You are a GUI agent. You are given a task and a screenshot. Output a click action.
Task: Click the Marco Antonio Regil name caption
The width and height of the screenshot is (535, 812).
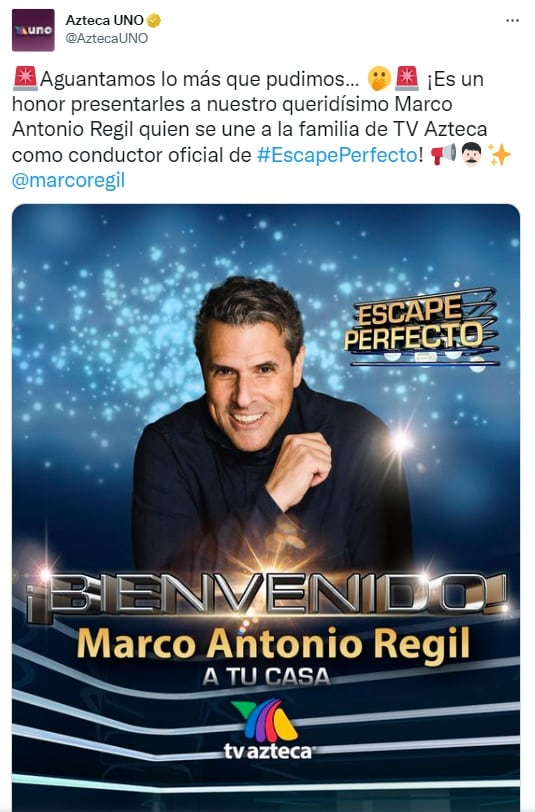coord(273,645)
